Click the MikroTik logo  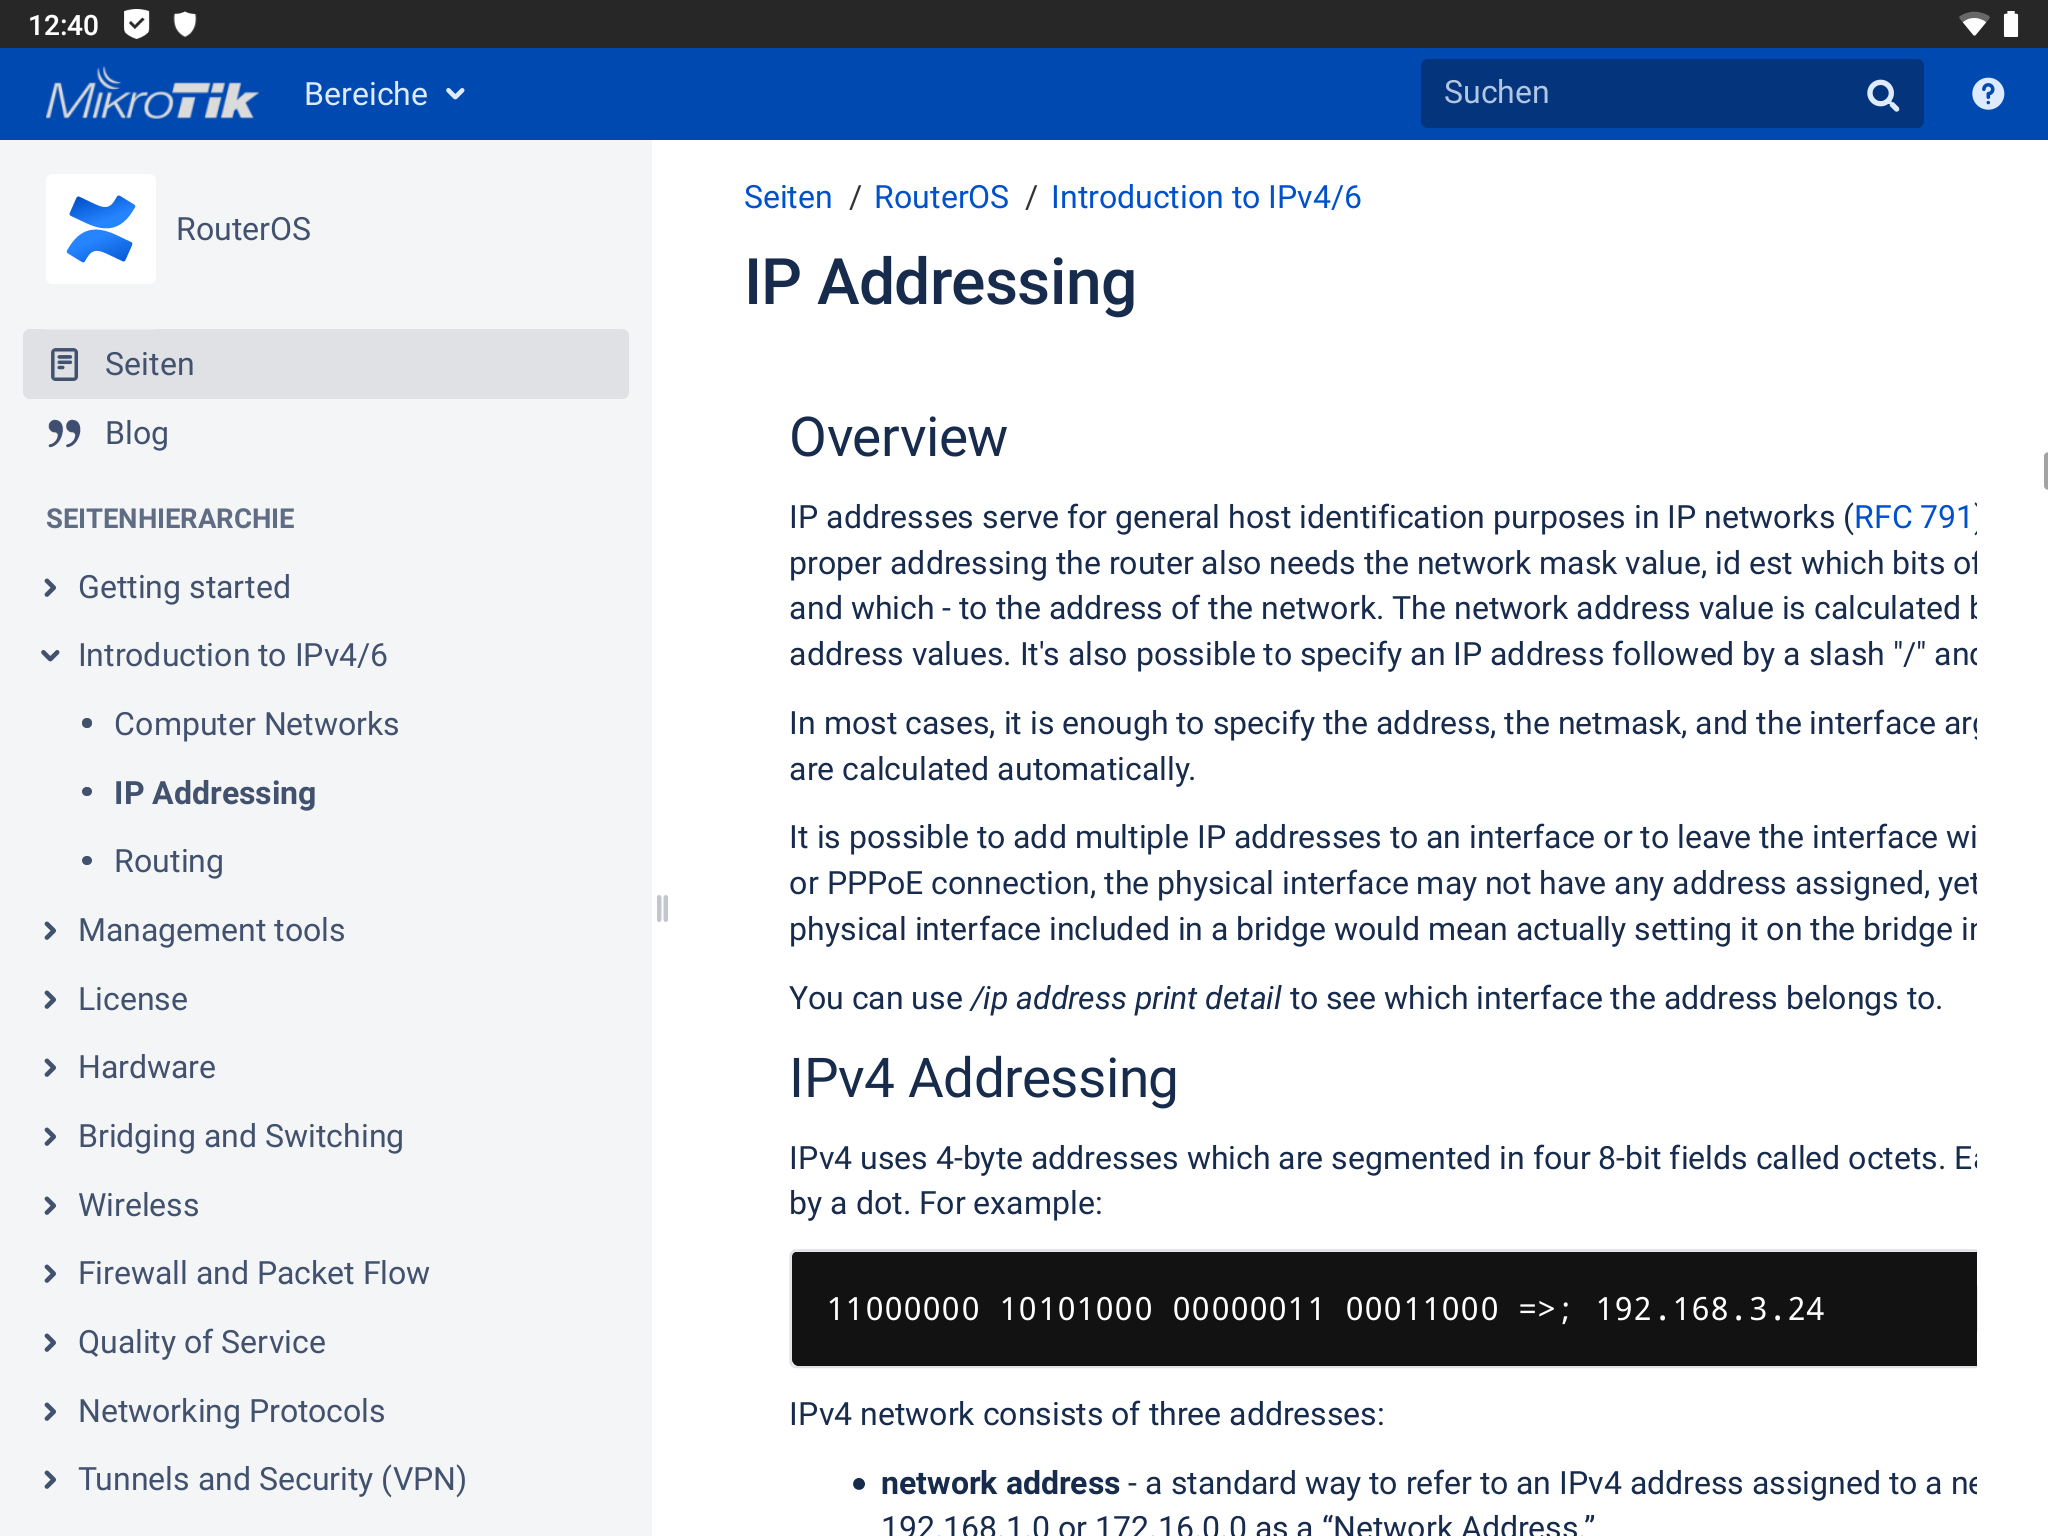(x=151, y=95)
